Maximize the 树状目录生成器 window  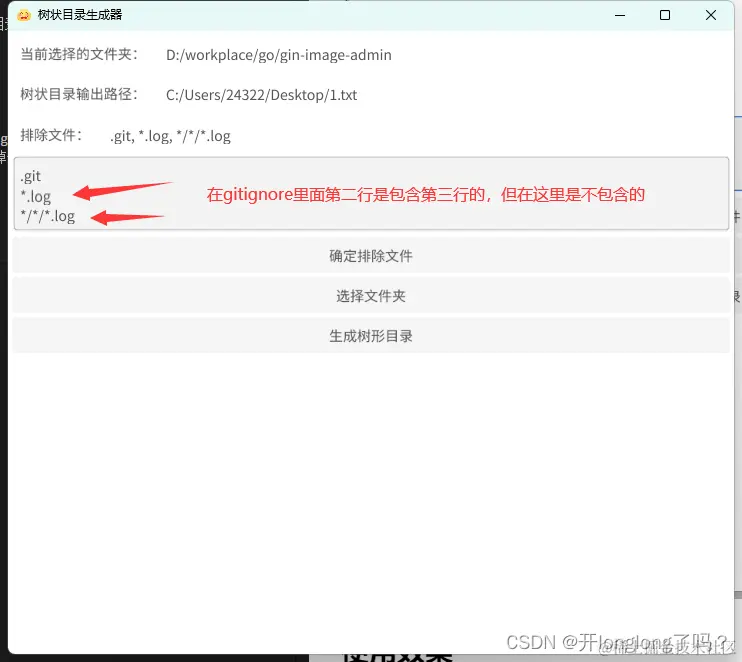665,15
